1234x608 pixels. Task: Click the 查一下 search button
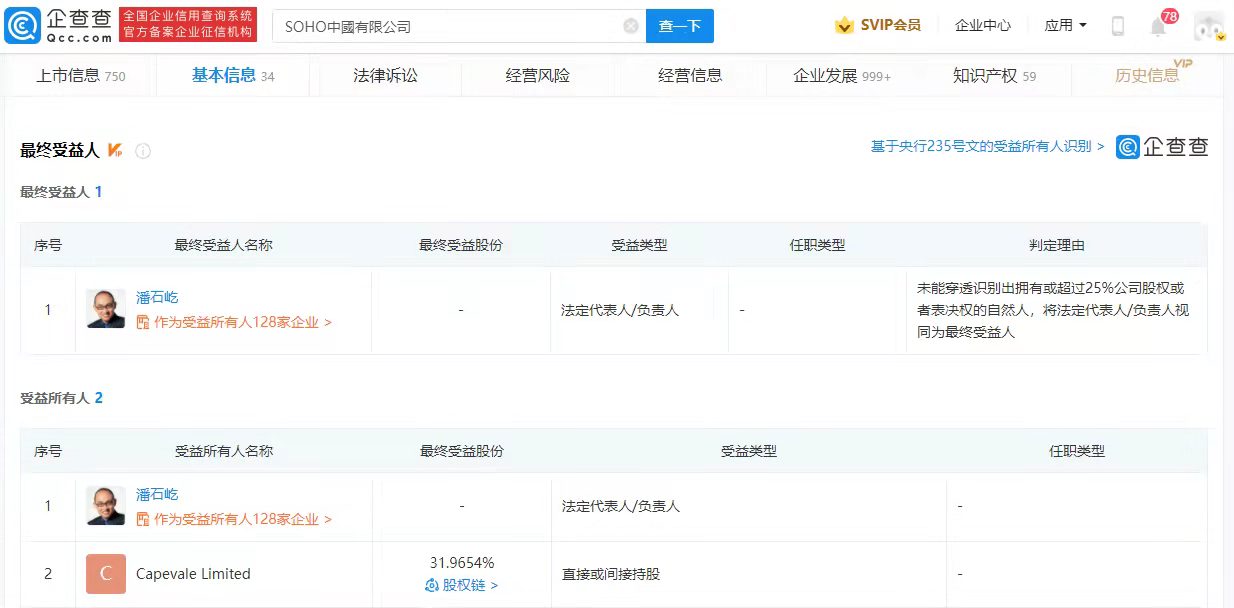[x=680, y=26]
